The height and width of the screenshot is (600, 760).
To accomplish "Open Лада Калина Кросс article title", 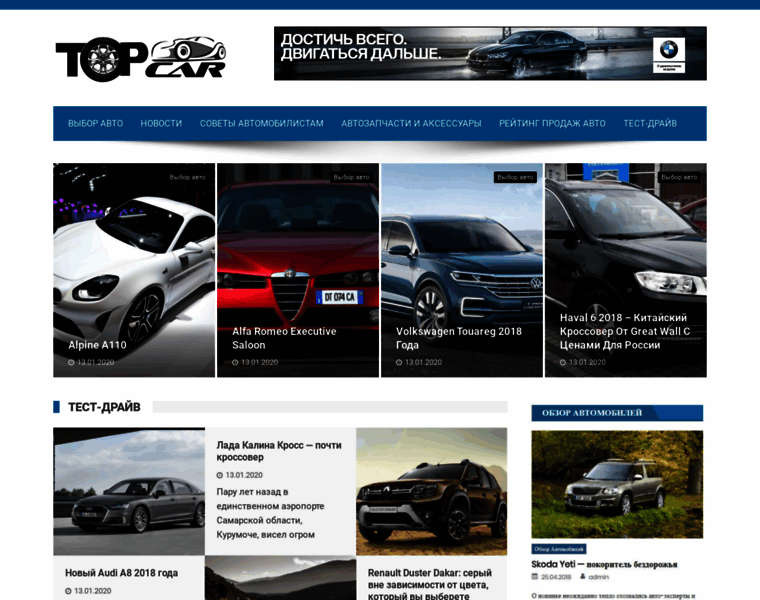I will (279, 451).
